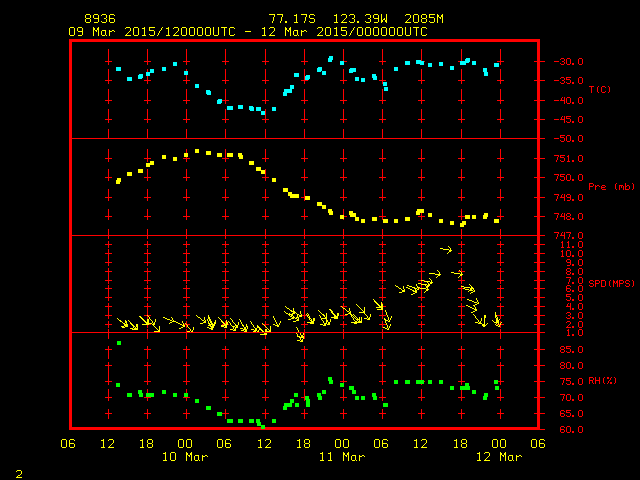The height and width of the screenshot is (480, 640).
Task: Click the -35.0 temperature tick label
Action: tap(568, 80)
